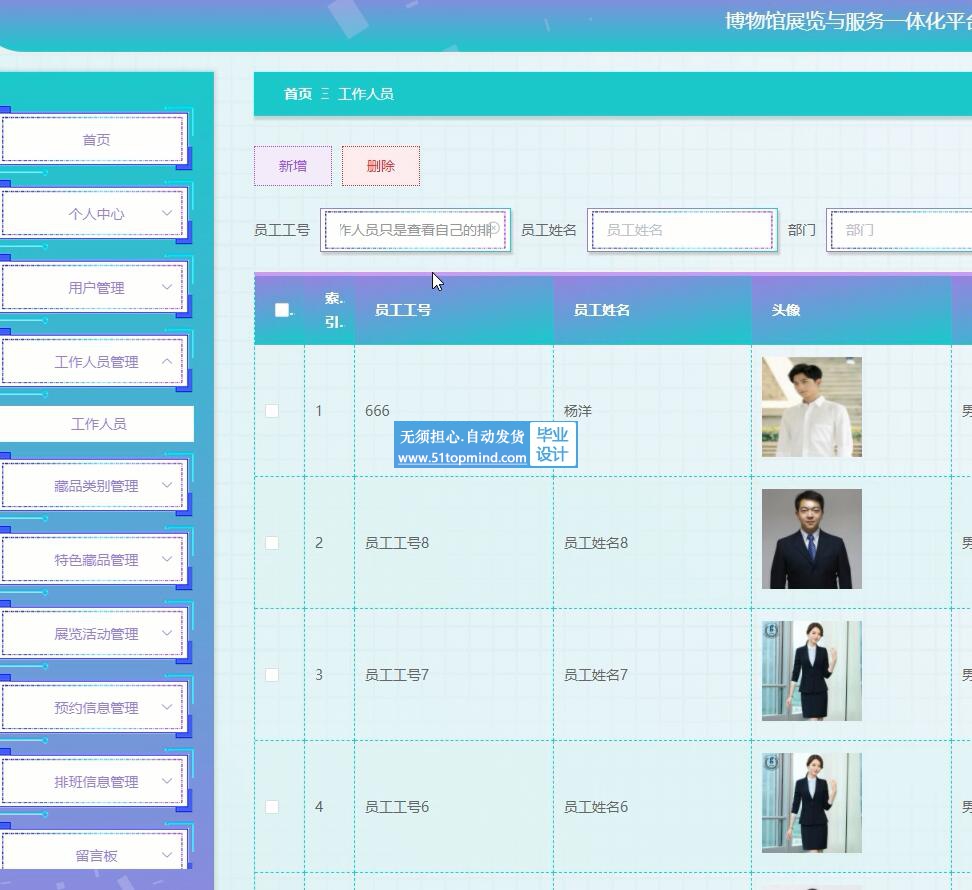Expand the 排班信息管理 menu chevron
972x890 pixels.
pos(167,781)
